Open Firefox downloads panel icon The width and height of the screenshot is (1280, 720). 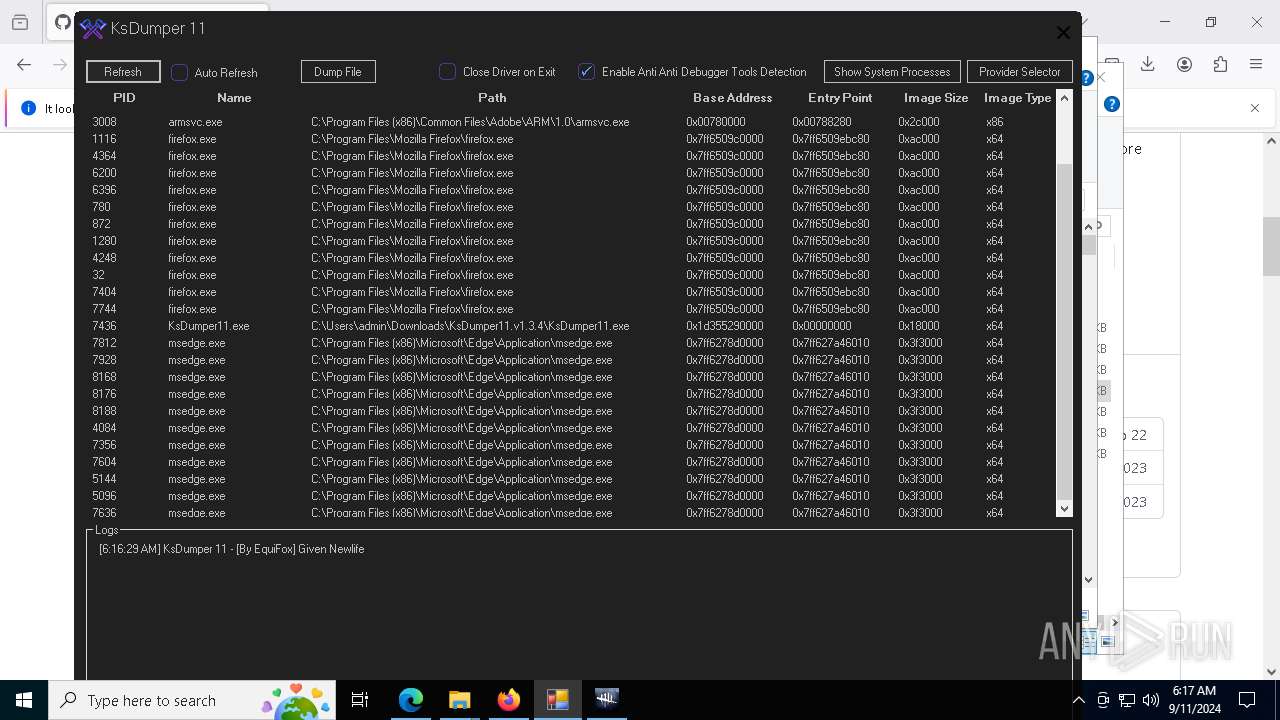1147,64
